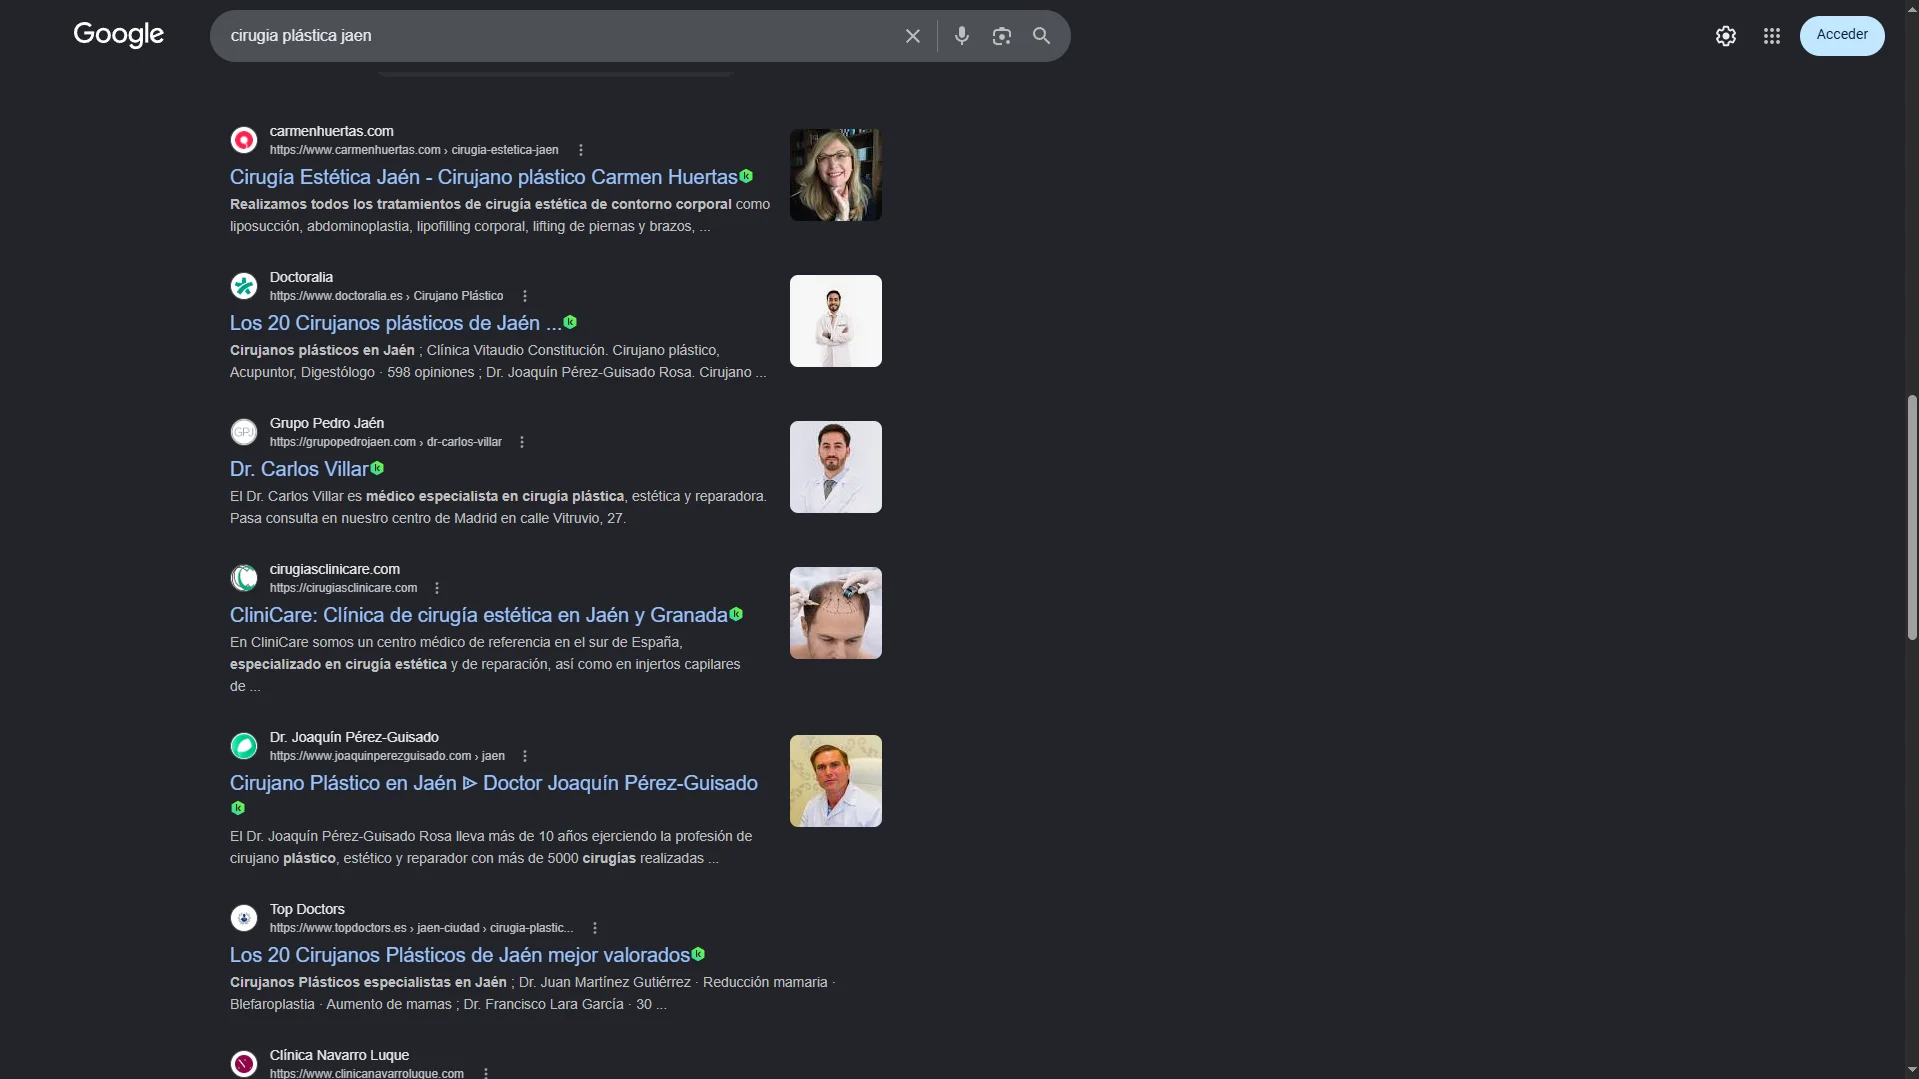1919x1079 pixels.
Task: Open search by image camera icon
Action: pyautogui.click(x=1001, y=36)
